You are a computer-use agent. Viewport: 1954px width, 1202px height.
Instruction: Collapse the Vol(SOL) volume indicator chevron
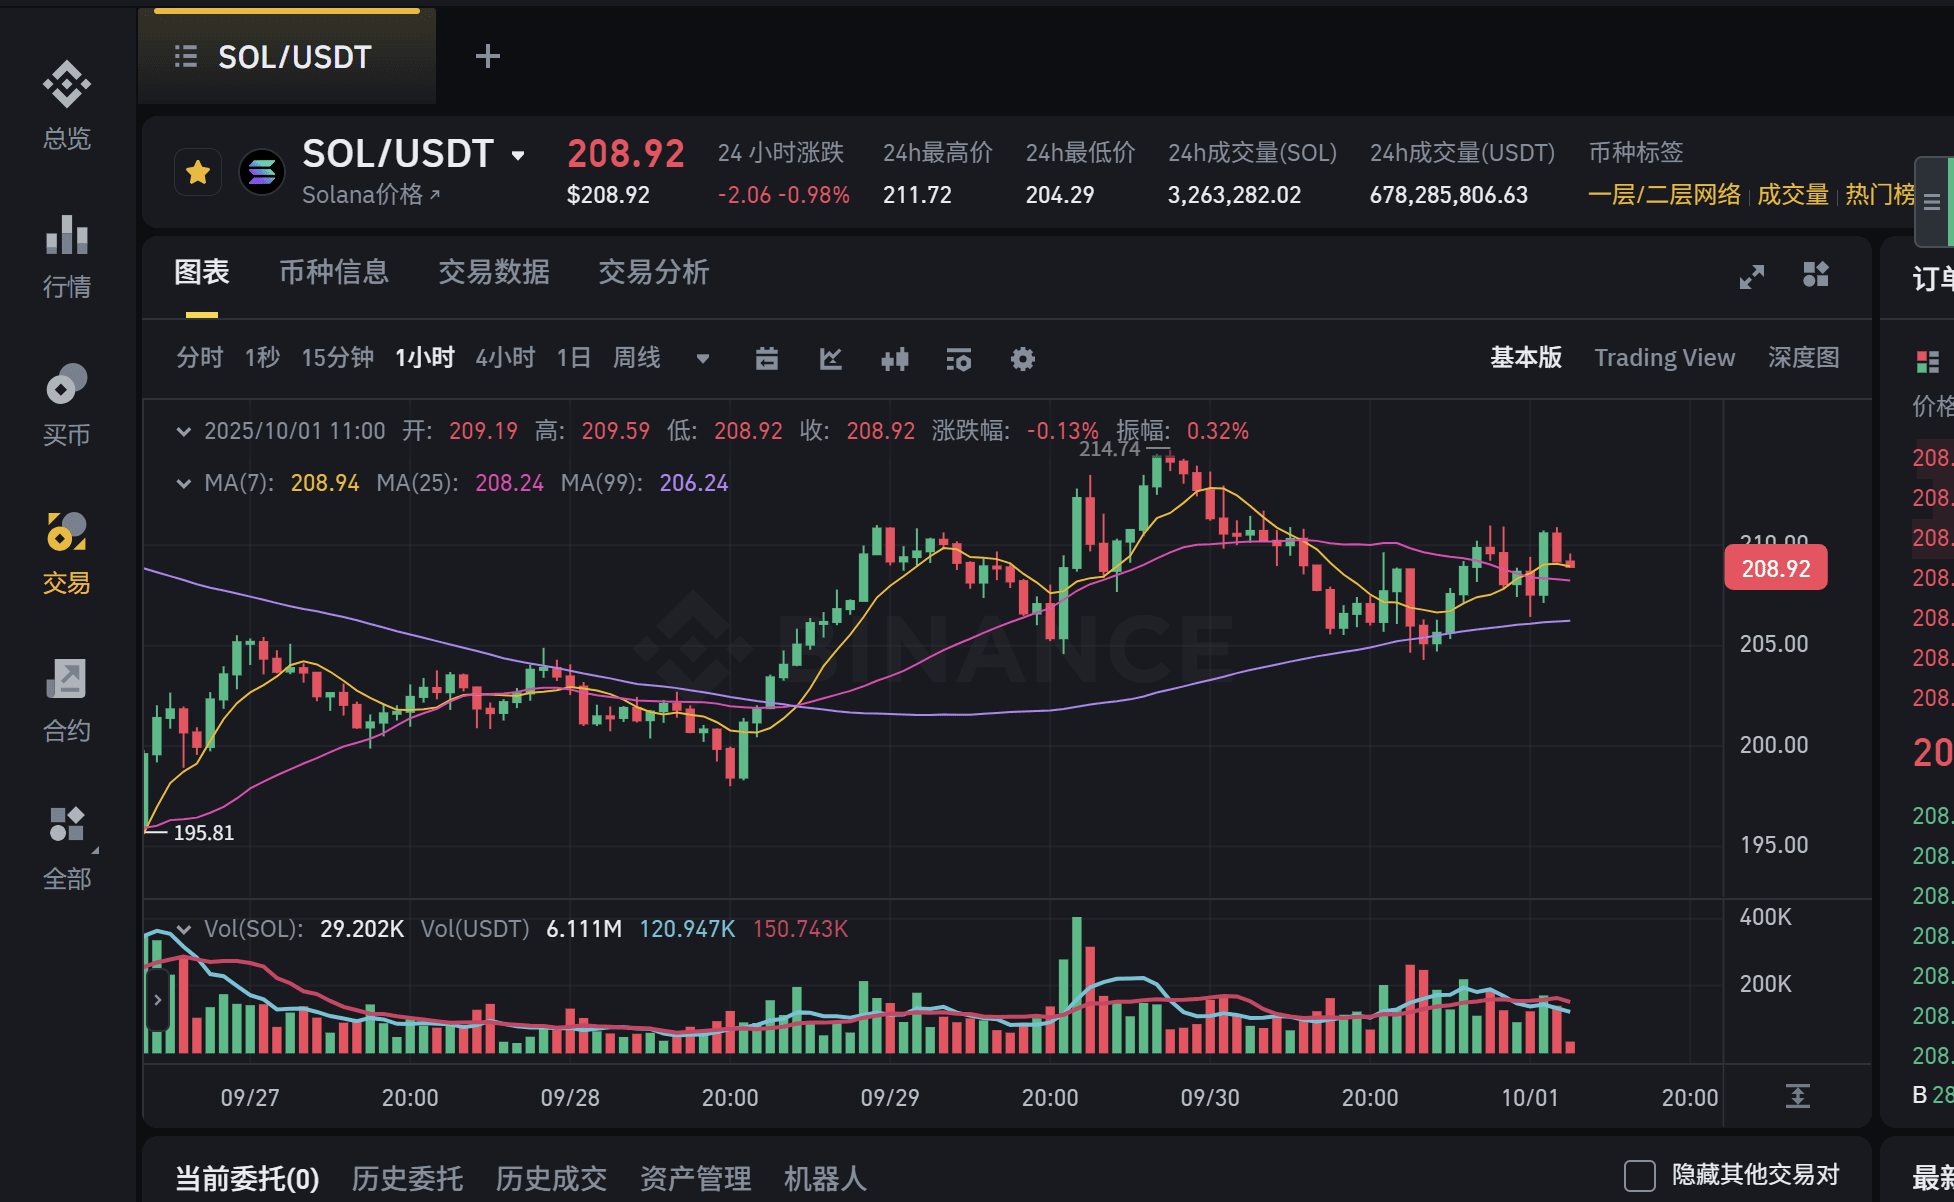pyautogui.click(x=183, y=929)
